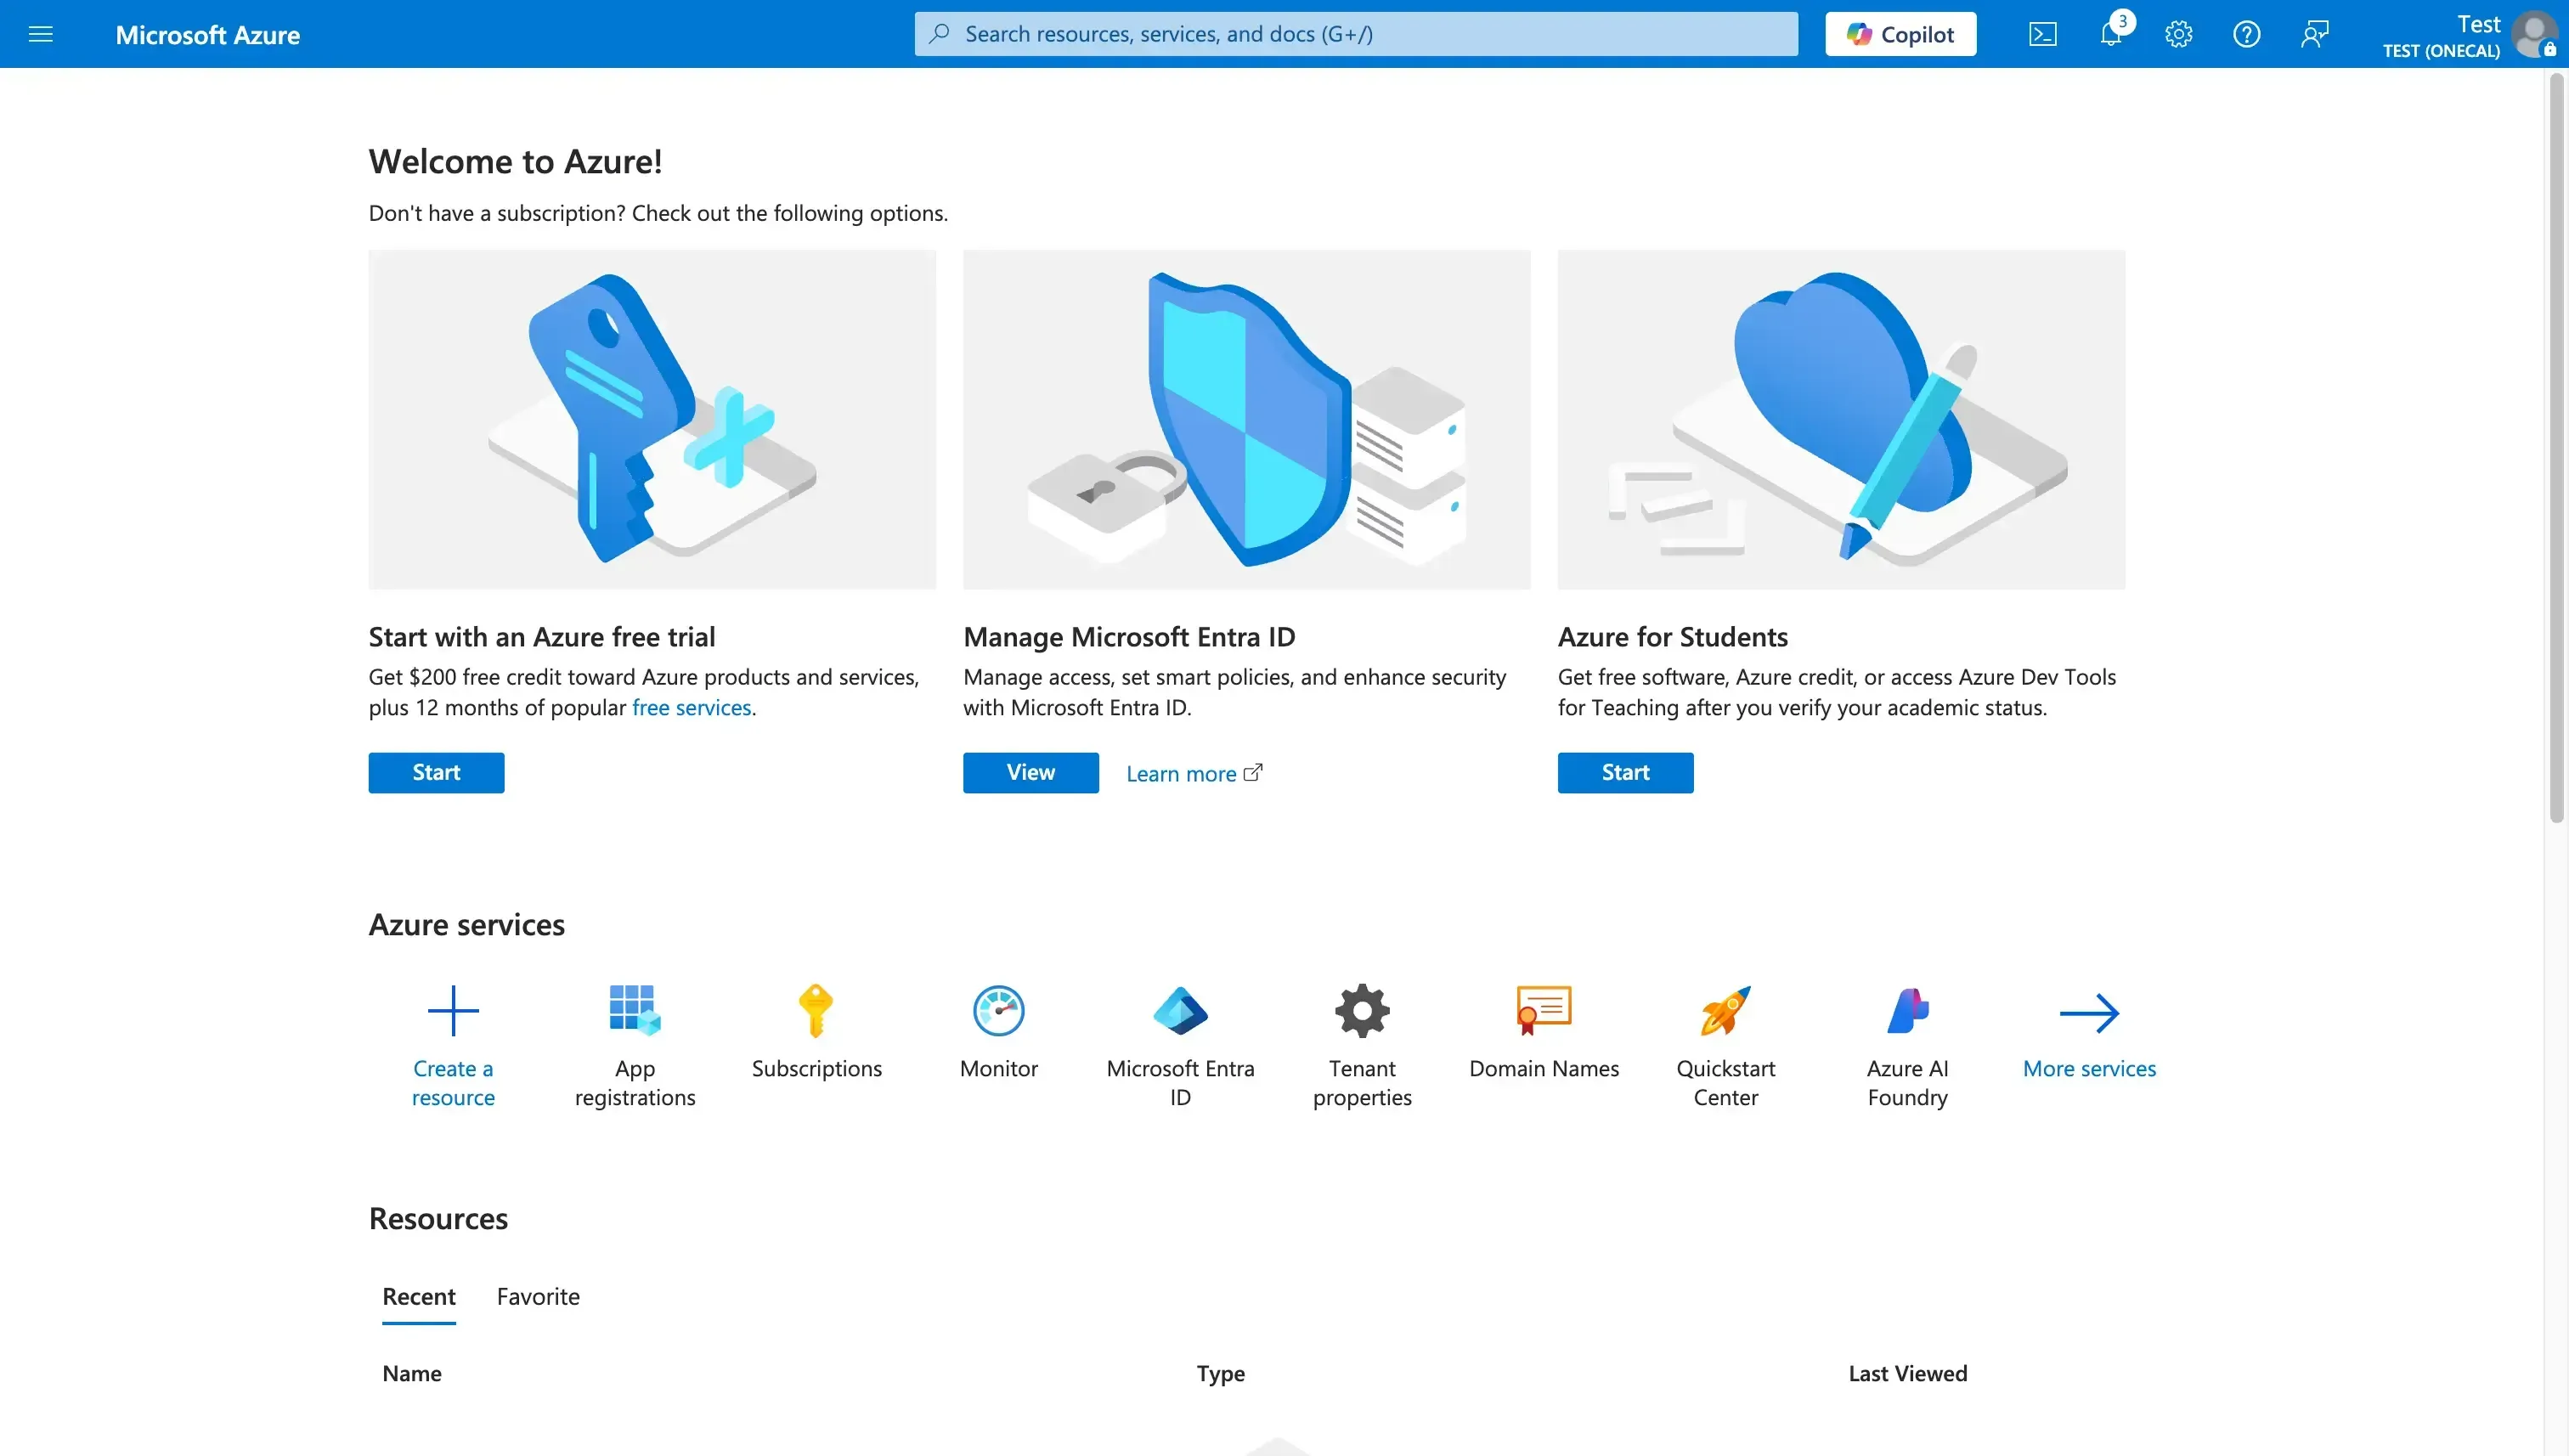Viewport: 2569px width, 1456px height.
Task: Open Tenant properties gear icon
Action: (x=1362, y=1010)
